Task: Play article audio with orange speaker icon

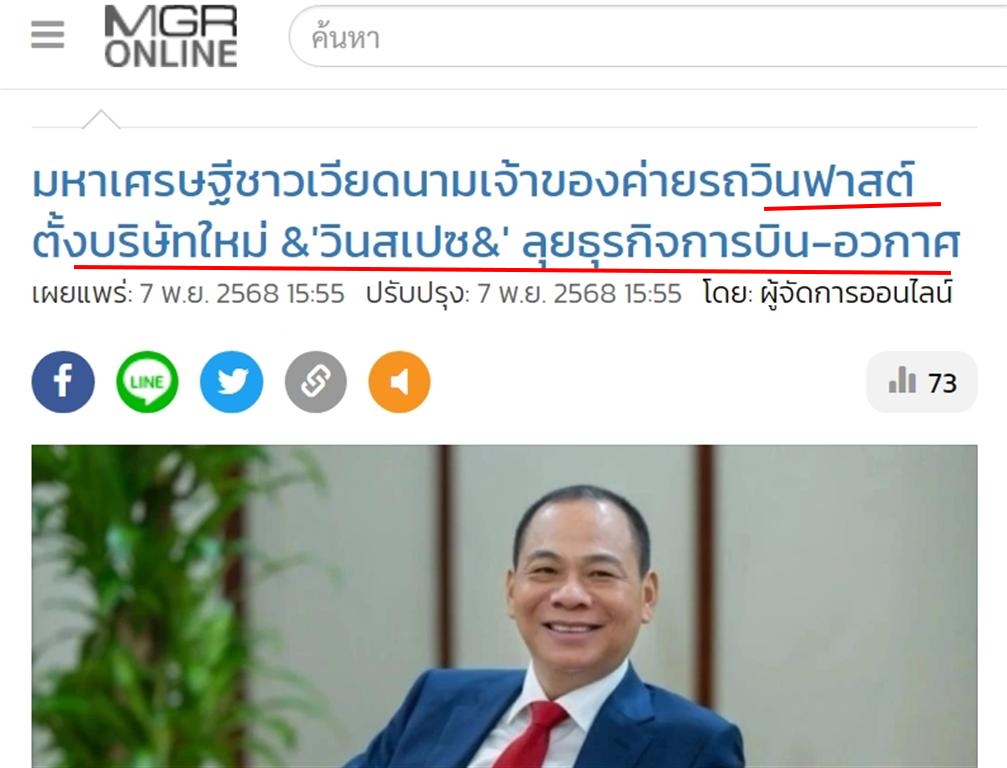Action: (399, 382)
